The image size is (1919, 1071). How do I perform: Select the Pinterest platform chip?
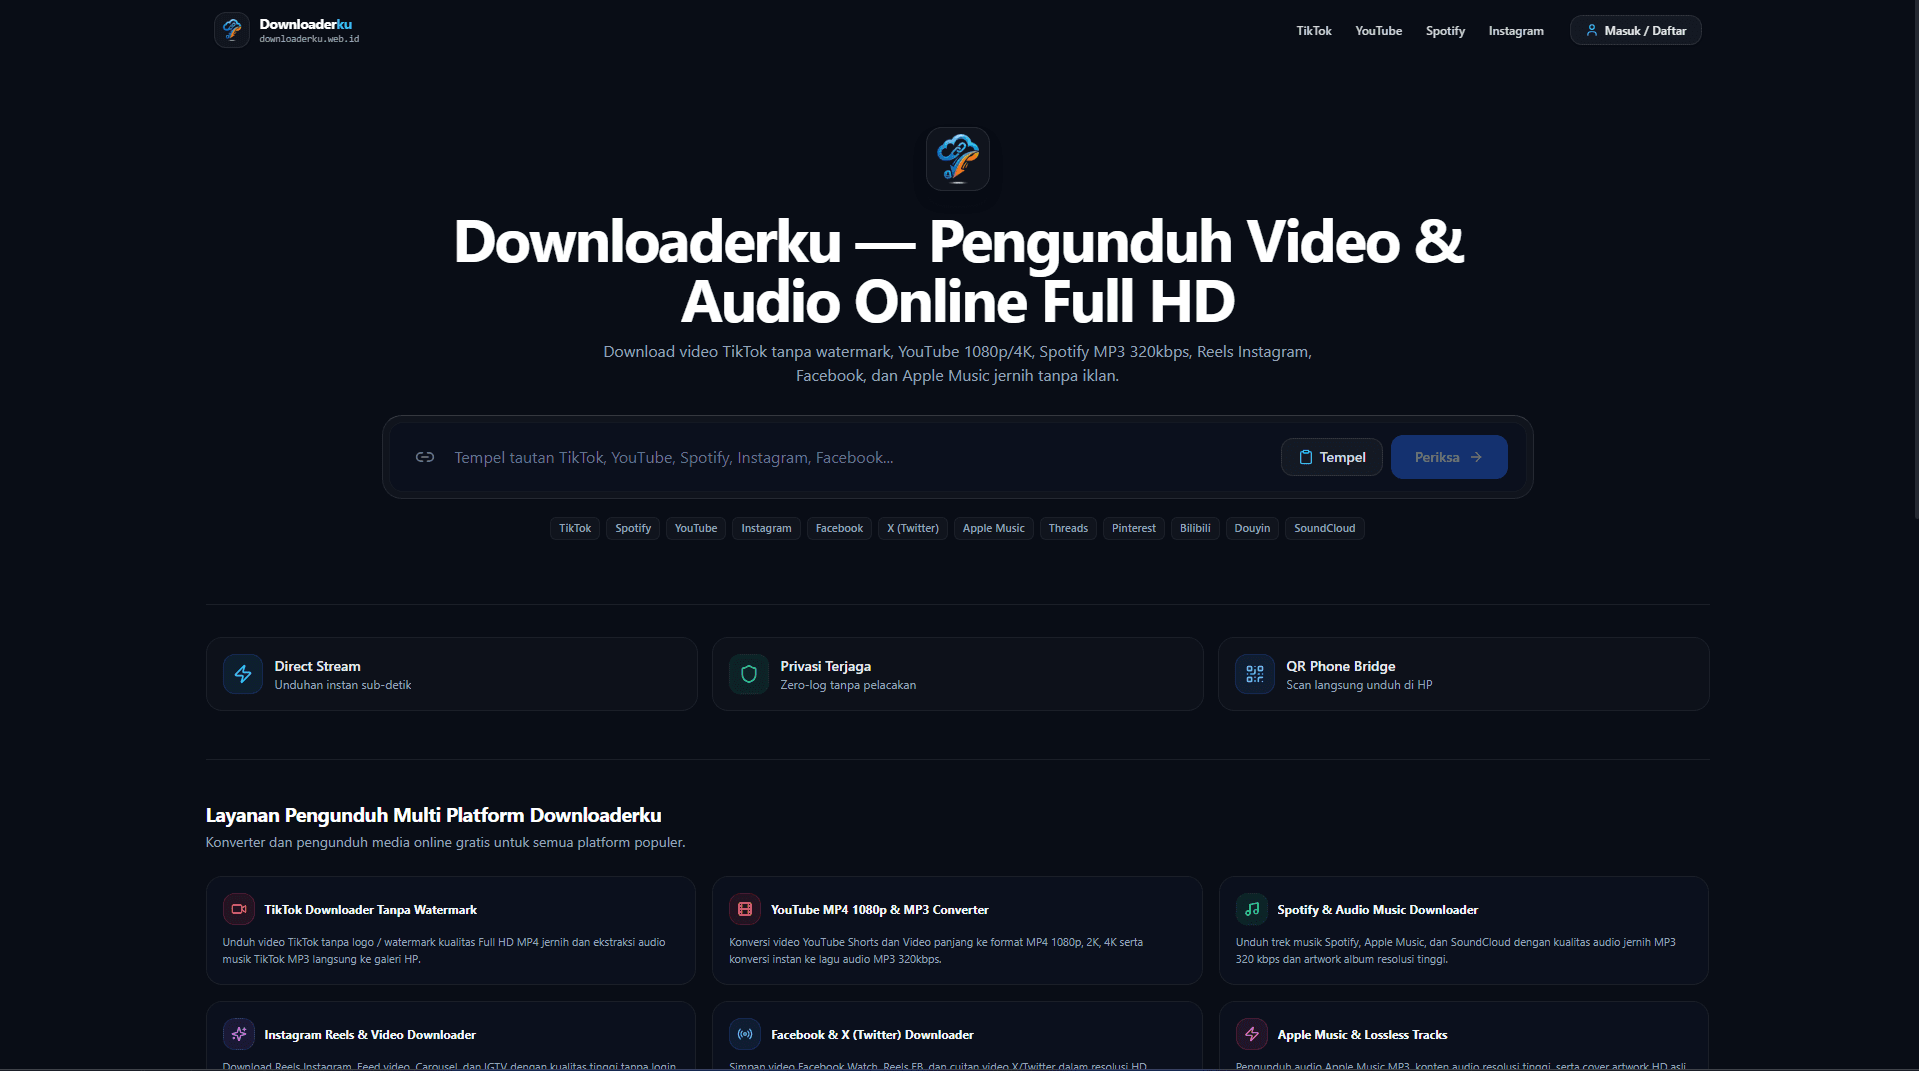1134,528
